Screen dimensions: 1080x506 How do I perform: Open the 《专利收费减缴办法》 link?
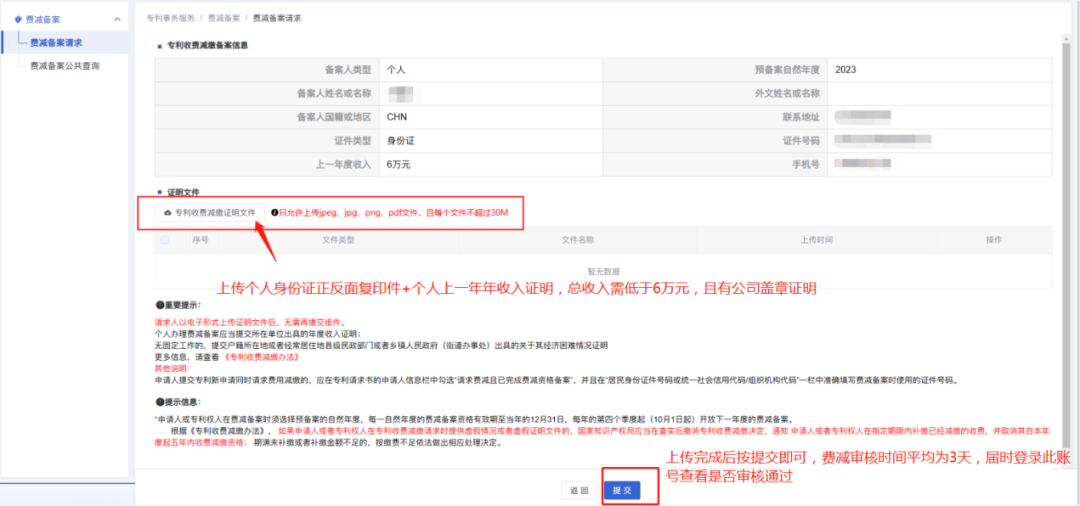point(262,358)
